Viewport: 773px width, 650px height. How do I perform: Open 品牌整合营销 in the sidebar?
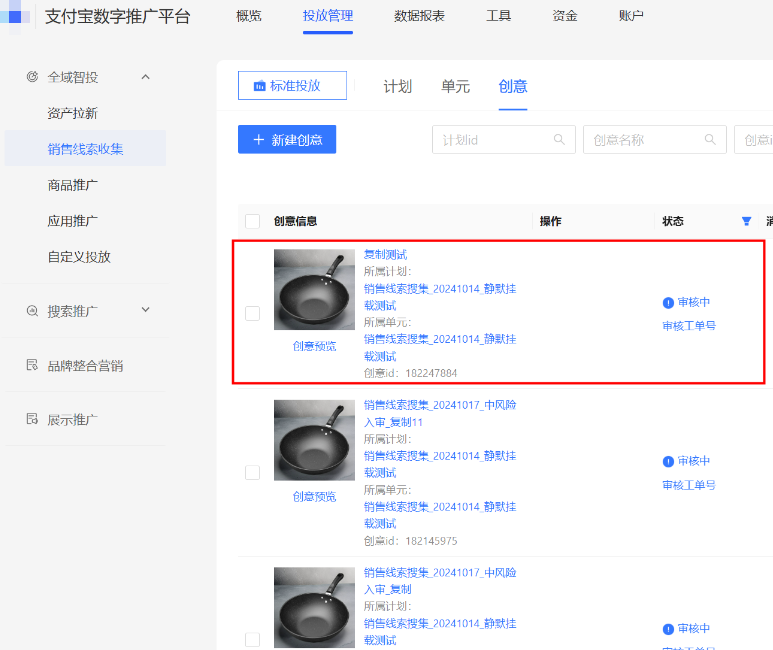pyautogui.click(x=85, y=365)
